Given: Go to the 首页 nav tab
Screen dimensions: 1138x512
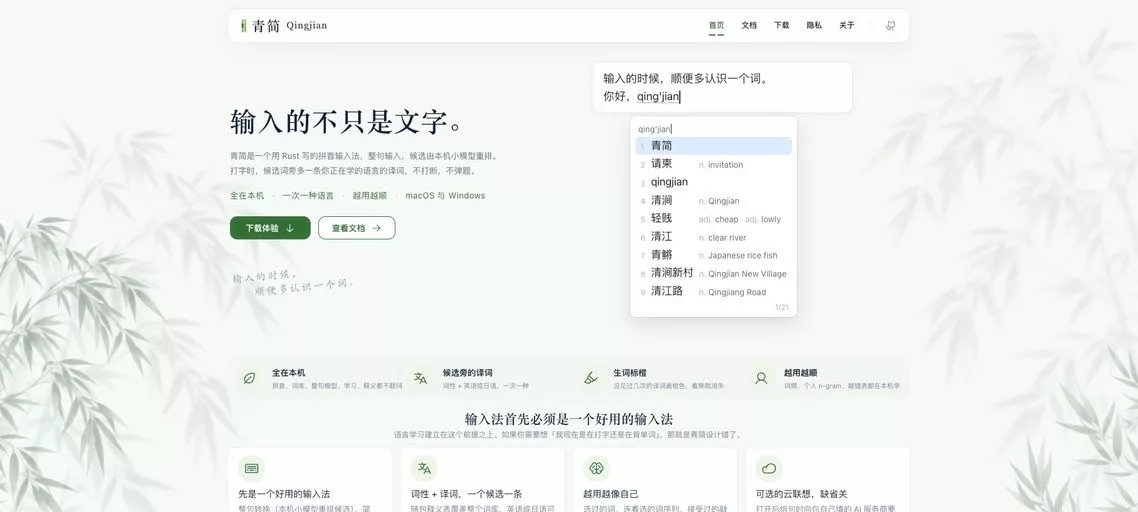Looking at the screenshot, I should click(x=716, y=25).
